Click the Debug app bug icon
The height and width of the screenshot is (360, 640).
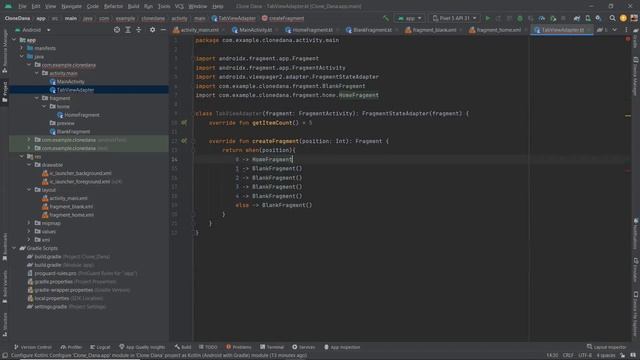point(520,18)
